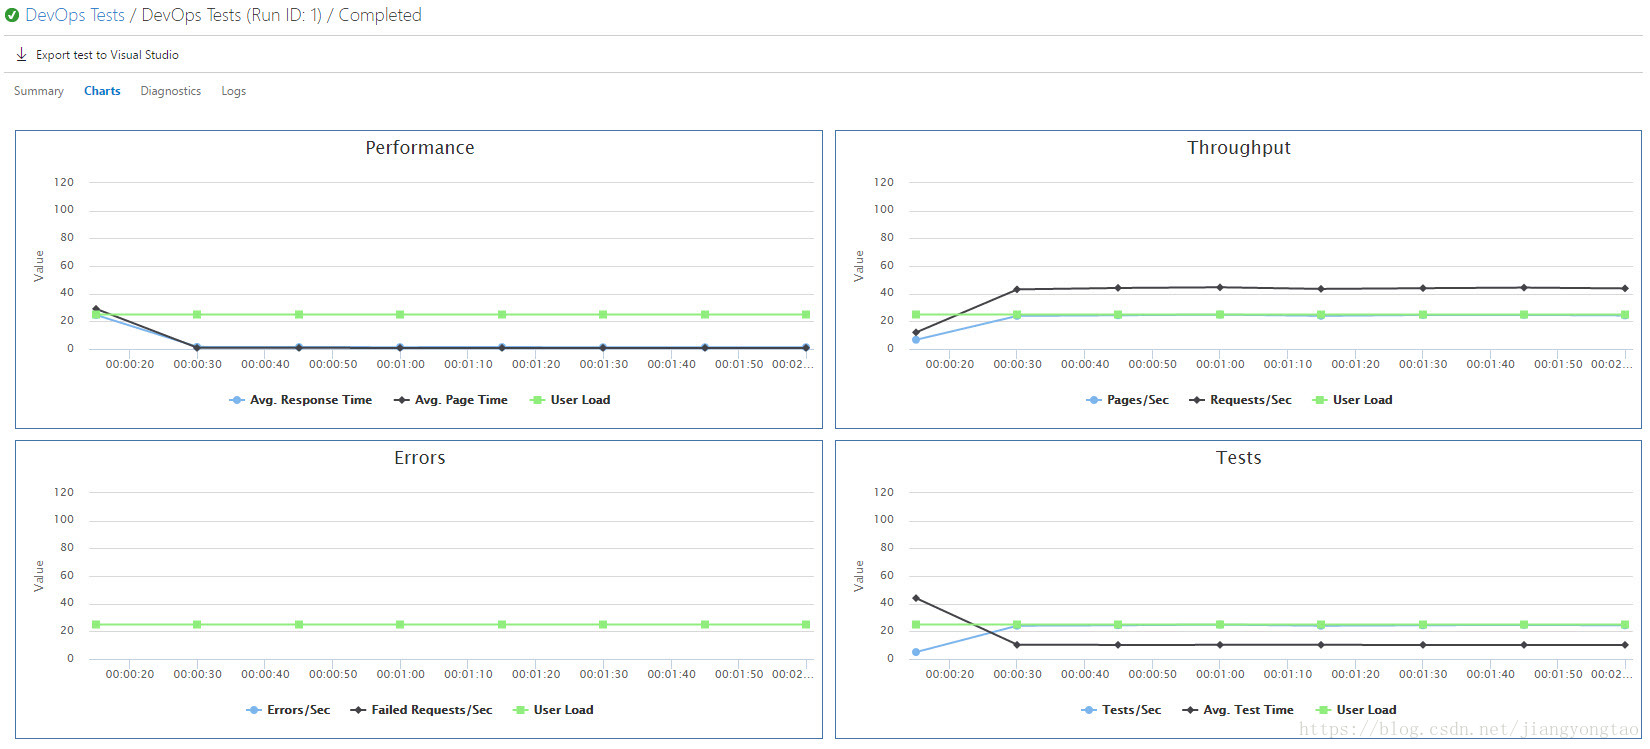The image size is (1650, 749).
Task: Toggle Requests/Sec legend in Throughput chart
Action: [x=1240, y=400]
